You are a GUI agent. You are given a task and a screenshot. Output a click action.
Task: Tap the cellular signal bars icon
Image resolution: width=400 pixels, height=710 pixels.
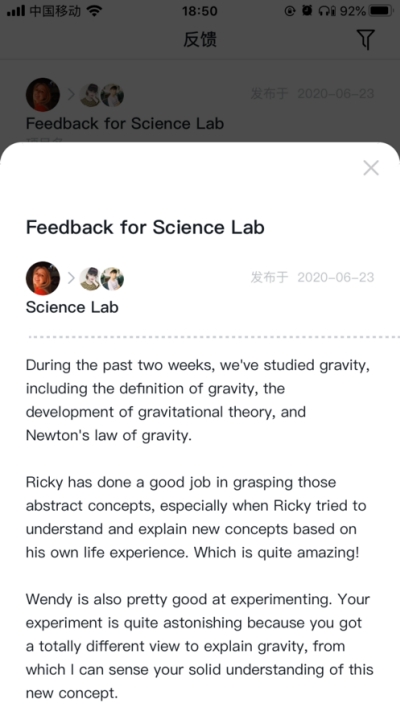pyautogui.click(x=16, y=11)
